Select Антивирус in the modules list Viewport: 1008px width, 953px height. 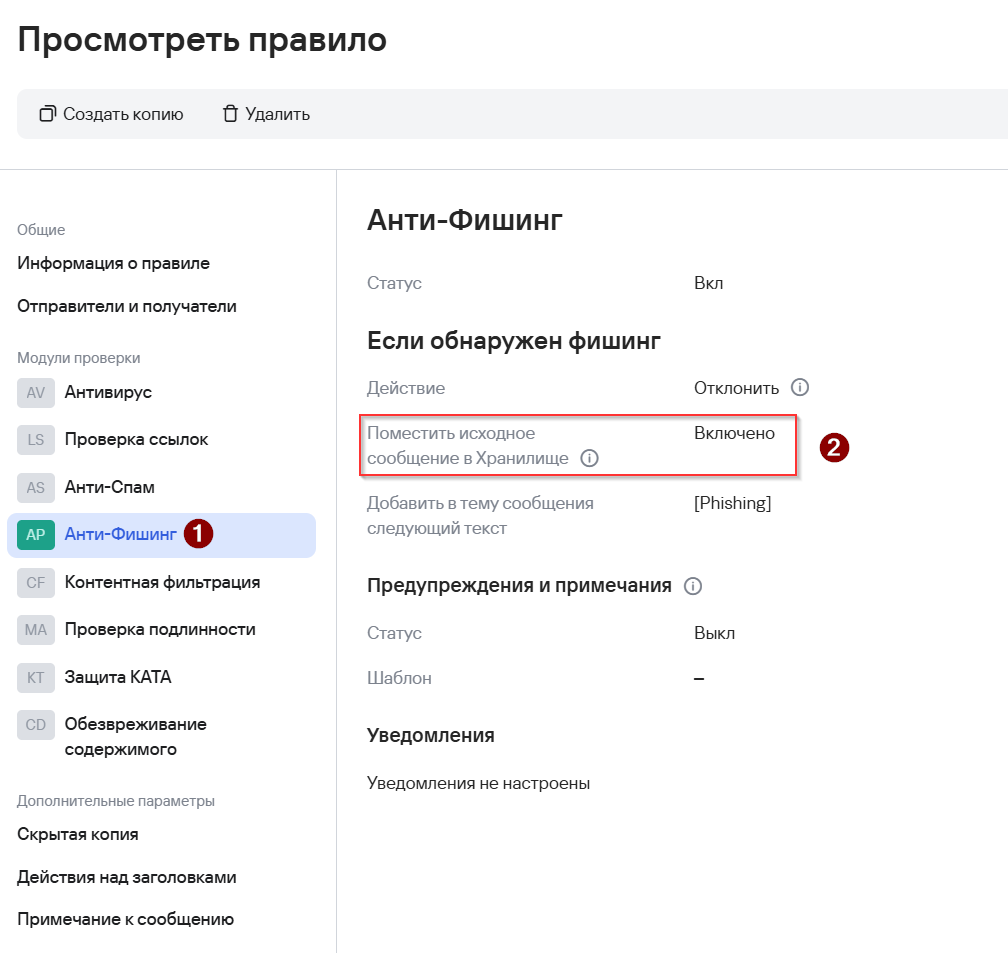click(x=108, y=392)
